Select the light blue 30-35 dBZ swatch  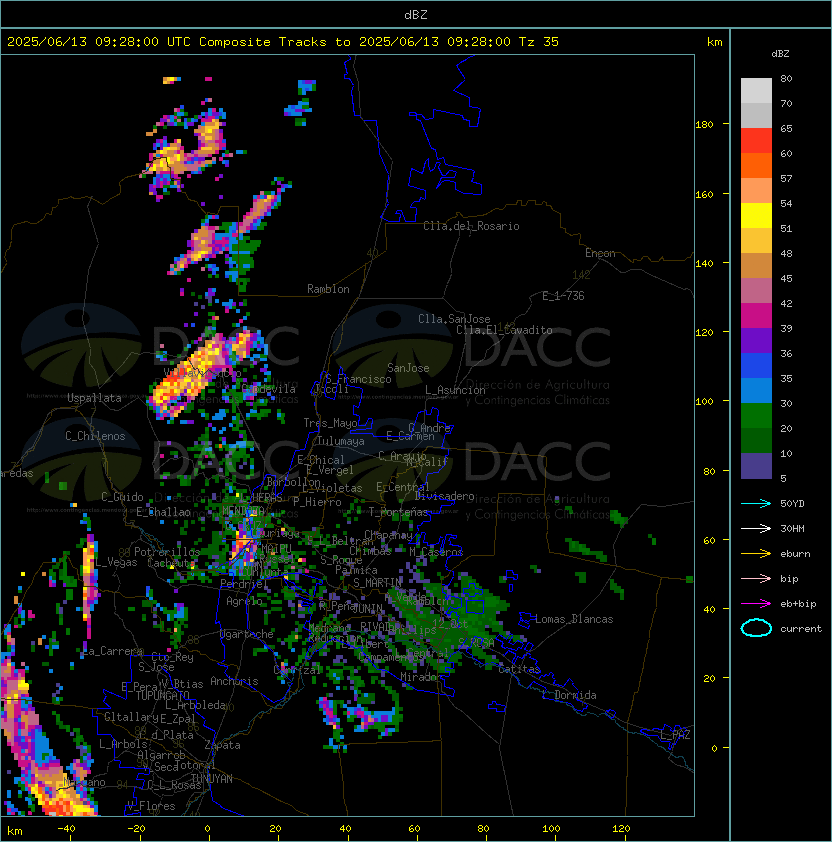point(756,391)
